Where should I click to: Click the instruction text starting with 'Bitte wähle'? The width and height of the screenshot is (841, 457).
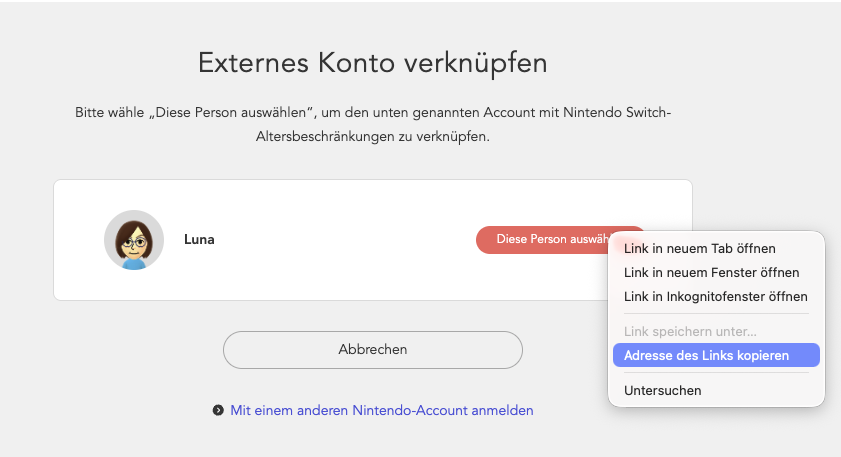pos(373,124)
